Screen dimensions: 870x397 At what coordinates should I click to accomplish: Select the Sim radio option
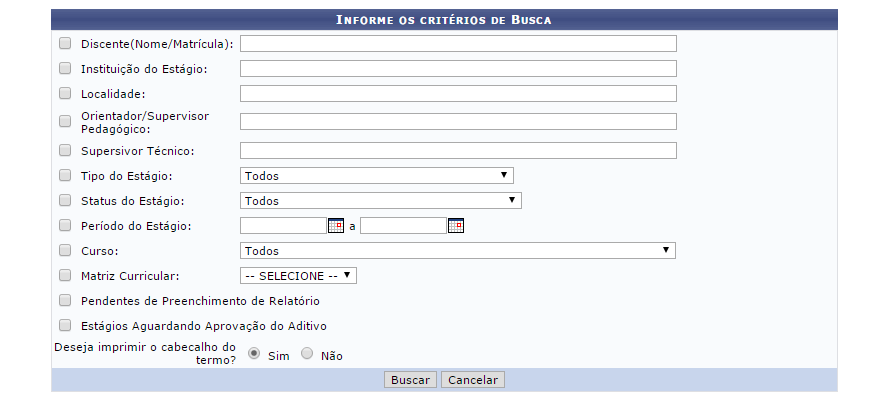click(254, 354)
